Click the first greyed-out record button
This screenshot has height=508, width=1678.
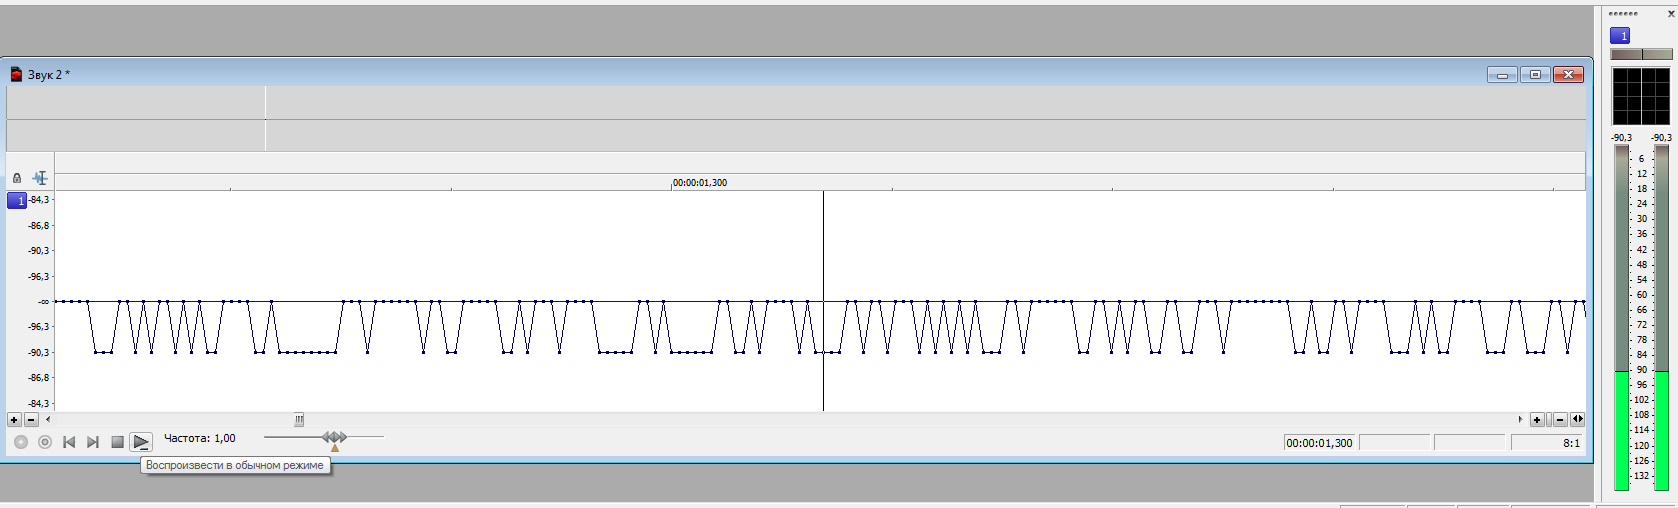[x=21, y=442]
